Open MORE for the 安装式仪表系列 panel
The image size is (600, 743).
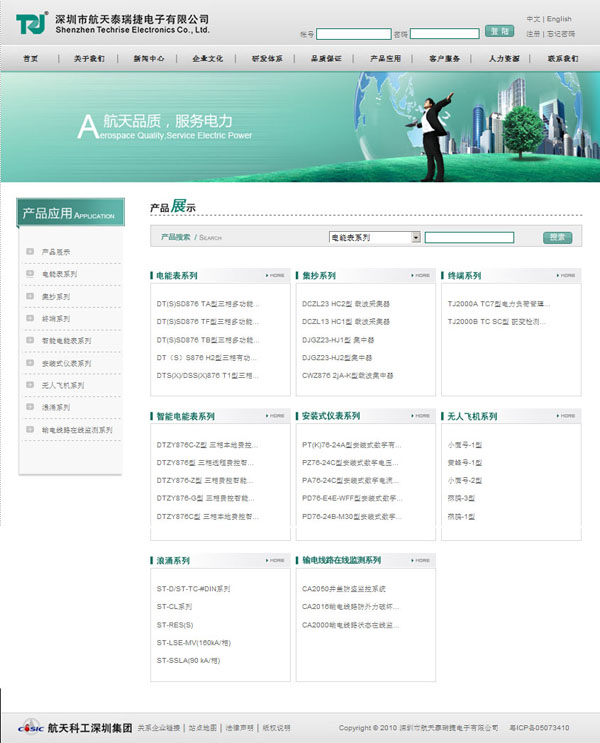420,416
